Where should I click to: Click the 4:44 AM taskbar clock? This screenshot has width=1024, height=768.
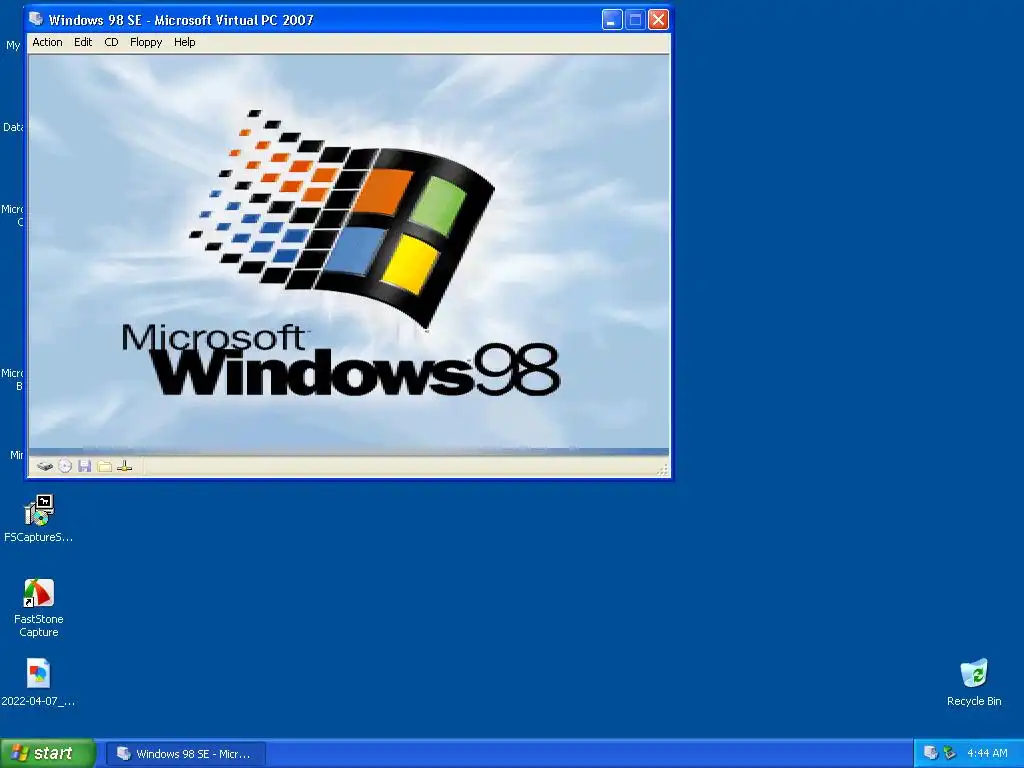tap(987, 754)
